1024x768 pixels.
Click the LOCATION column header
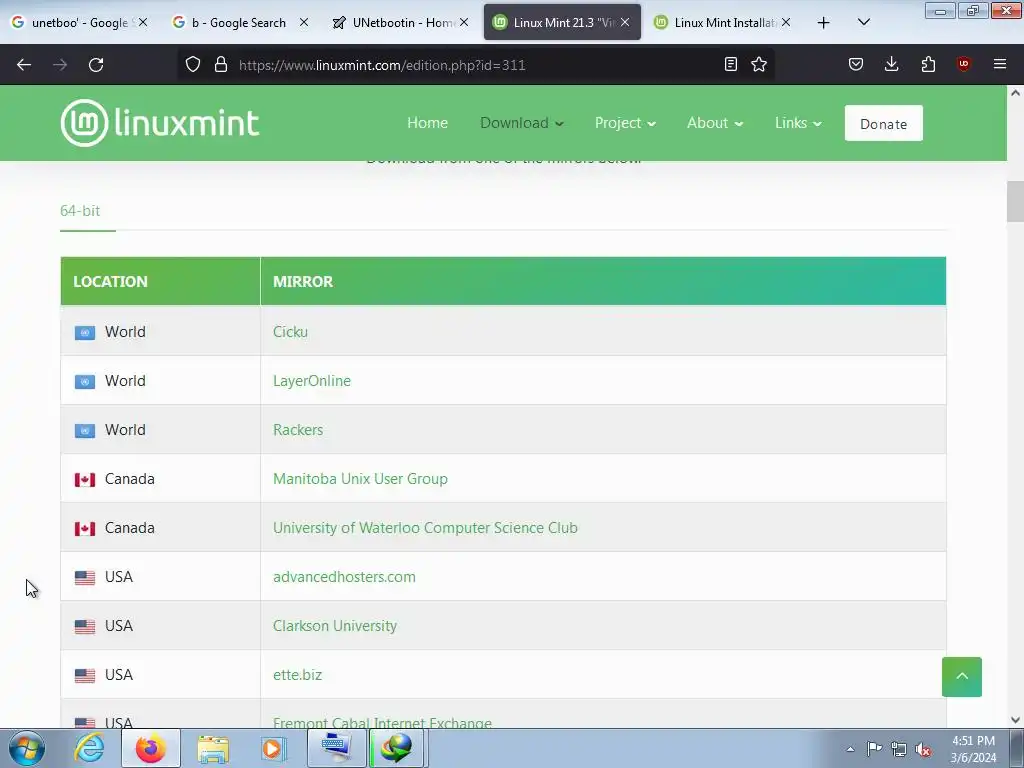point(160,281)
